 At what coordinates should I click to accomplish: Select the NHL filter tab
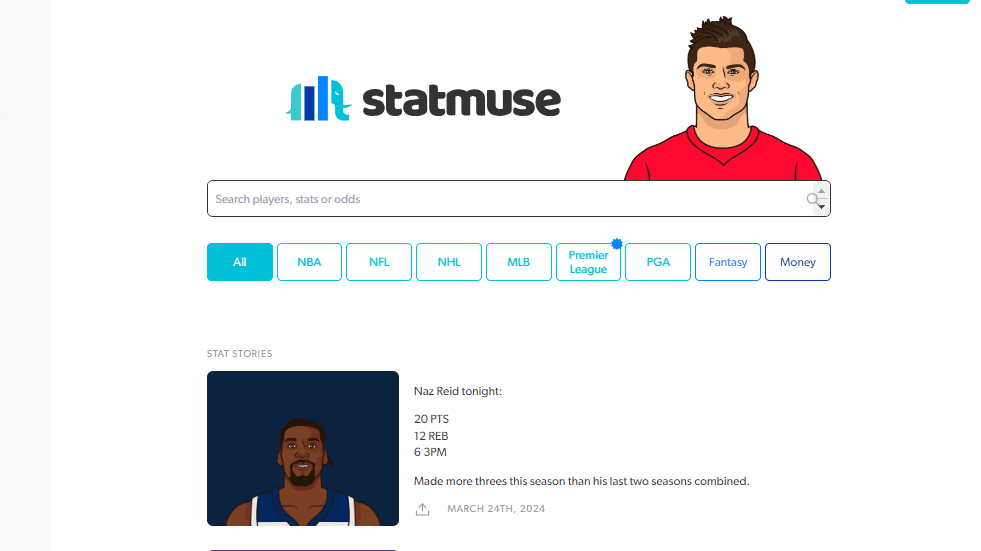449,262
